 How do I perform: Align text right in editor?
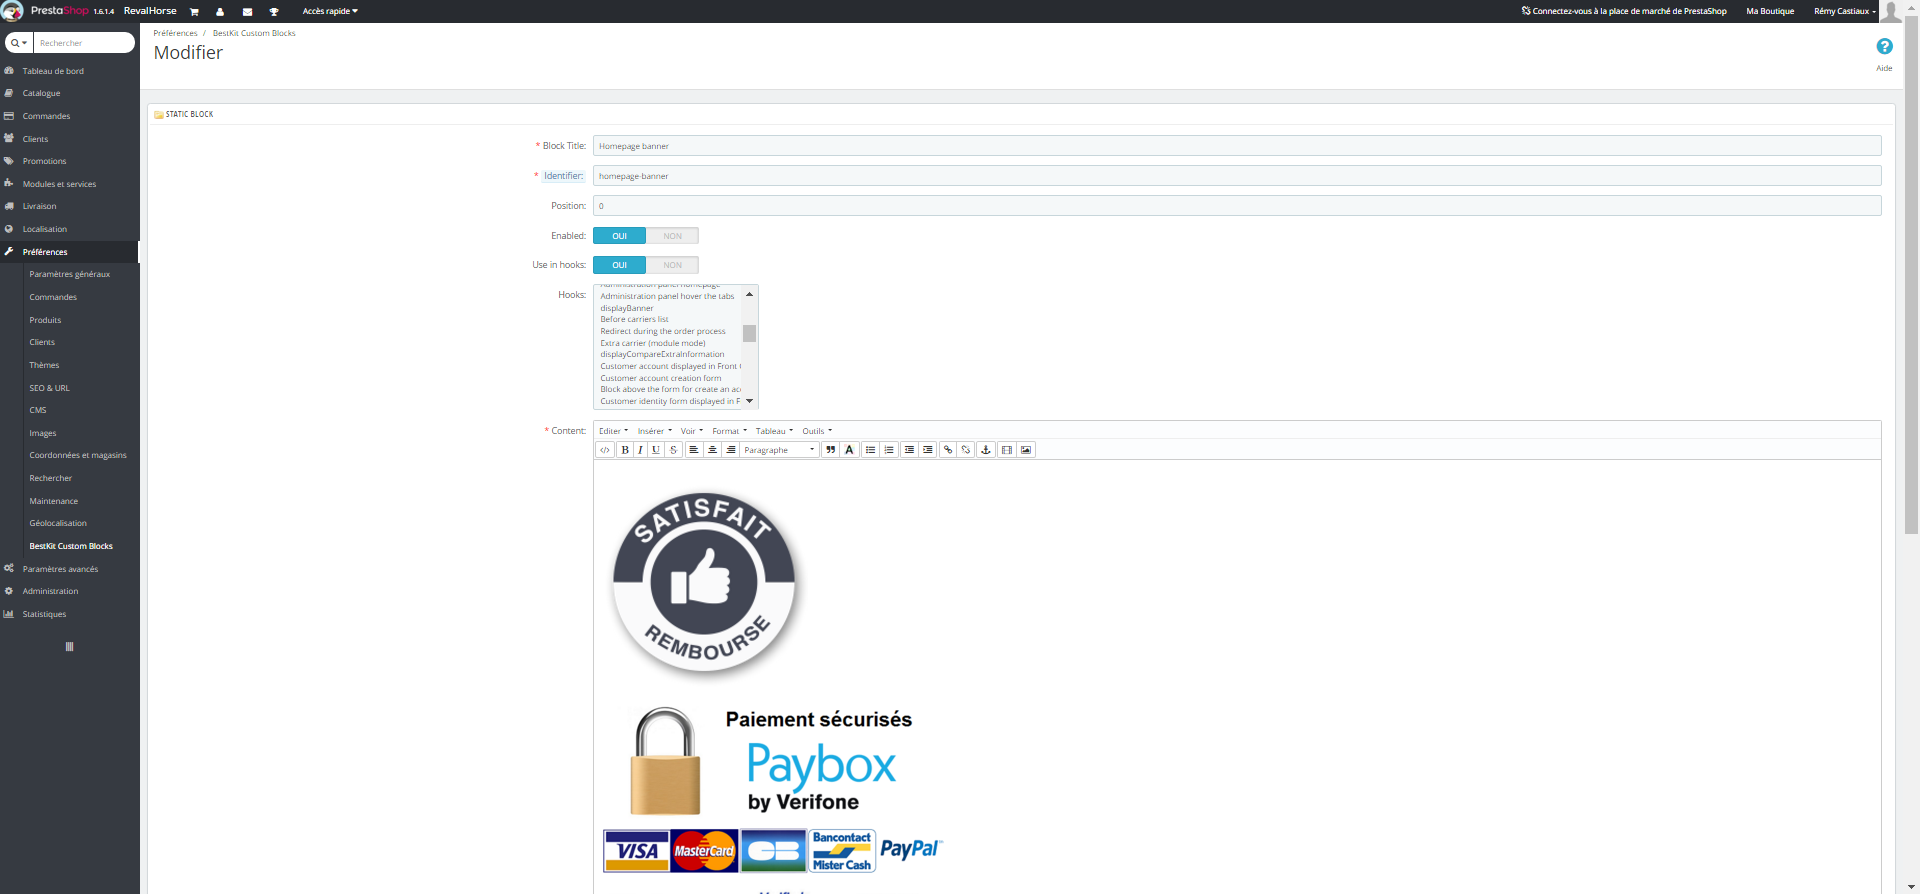click(731, 450)
